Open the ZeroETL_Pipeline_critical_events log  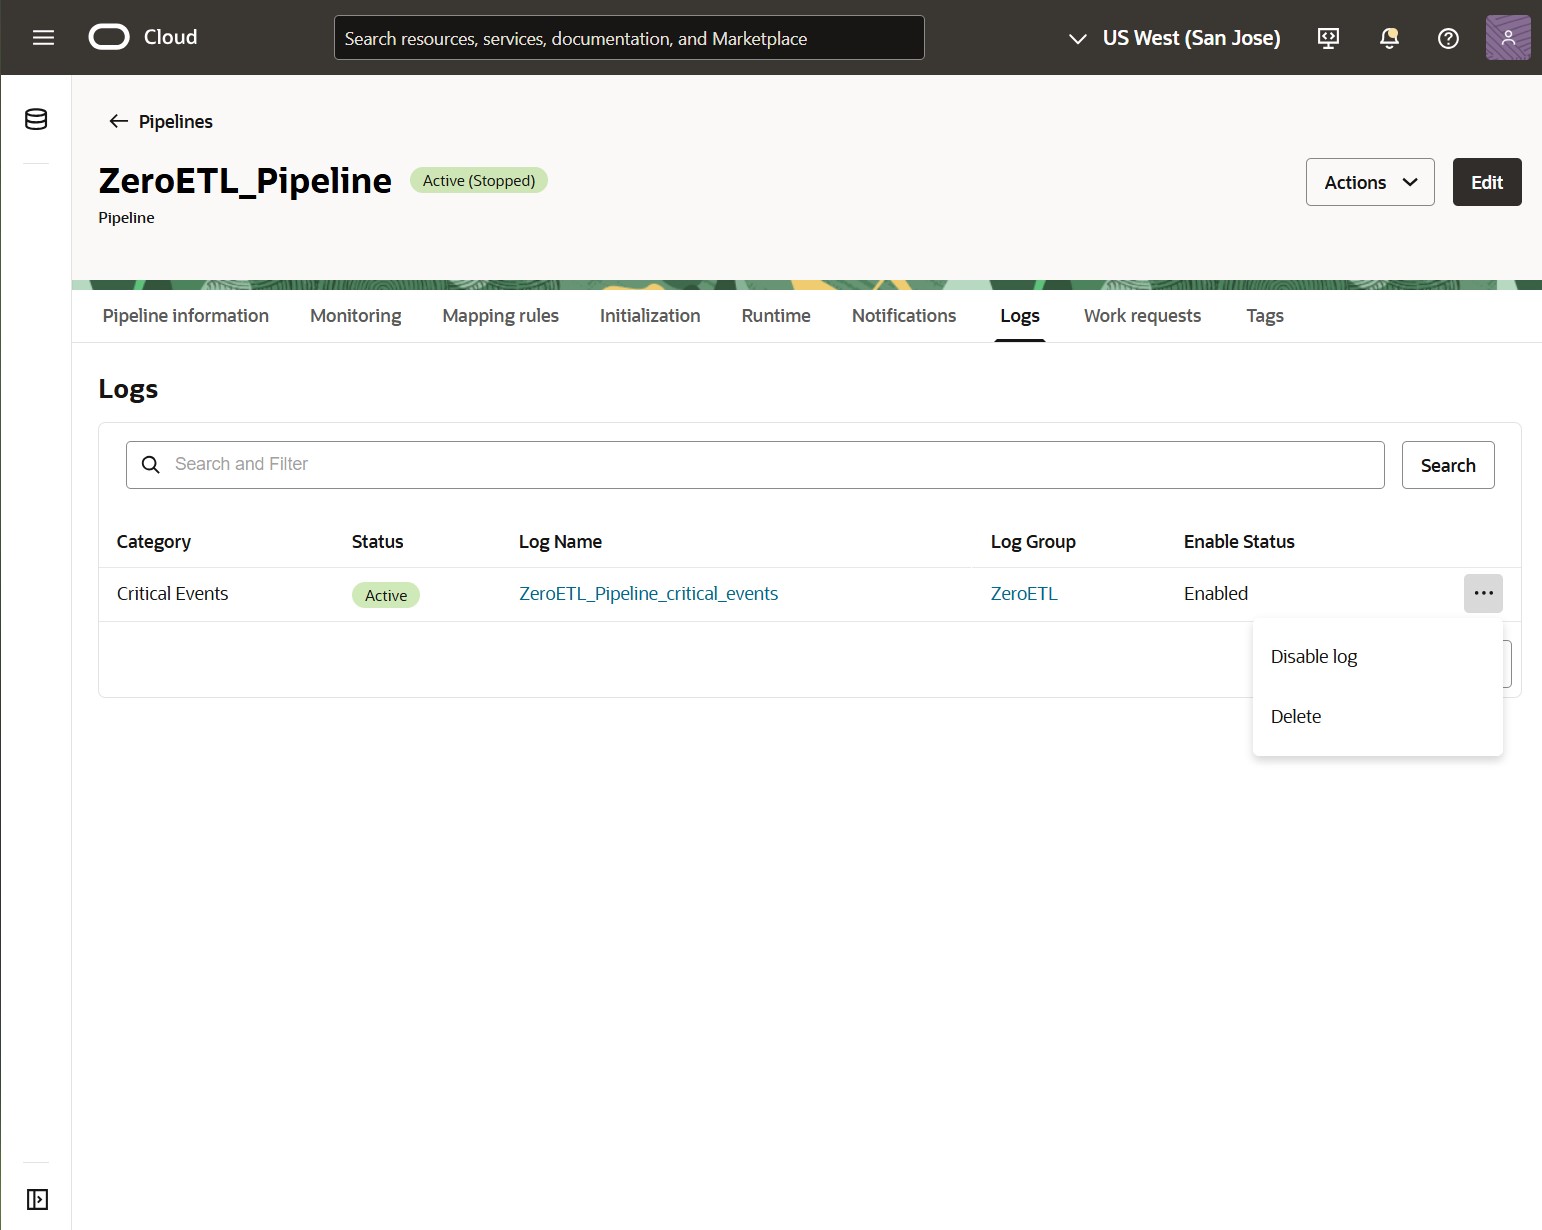(648, 593)
